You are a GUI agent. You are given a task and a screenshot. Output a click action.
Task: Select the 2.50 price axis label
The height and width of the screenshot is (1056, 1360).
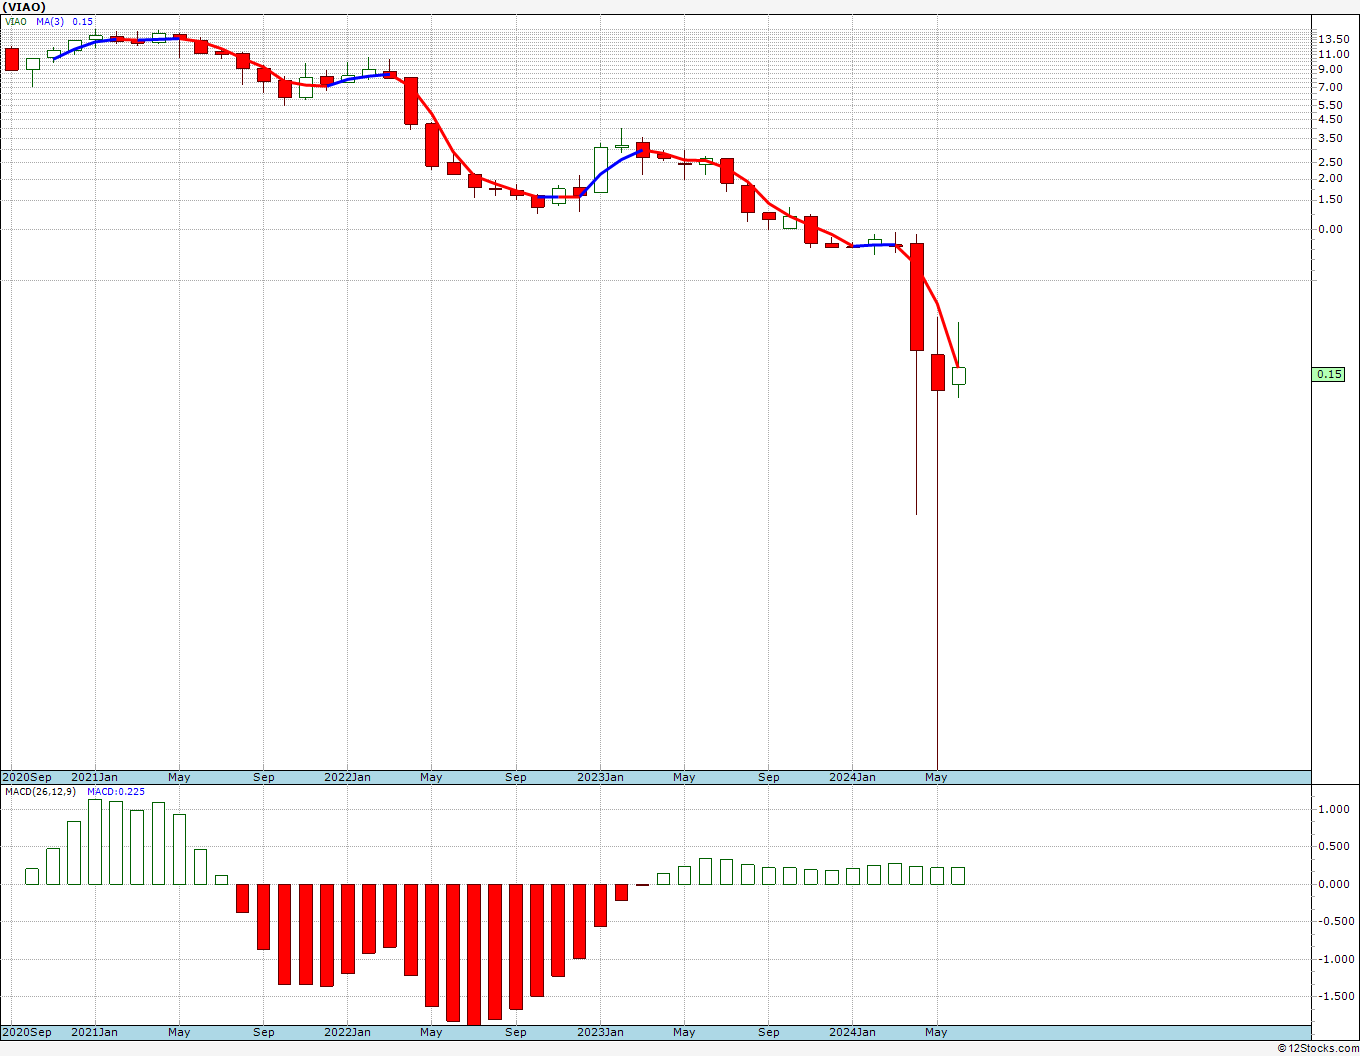tap(1330, 162)
